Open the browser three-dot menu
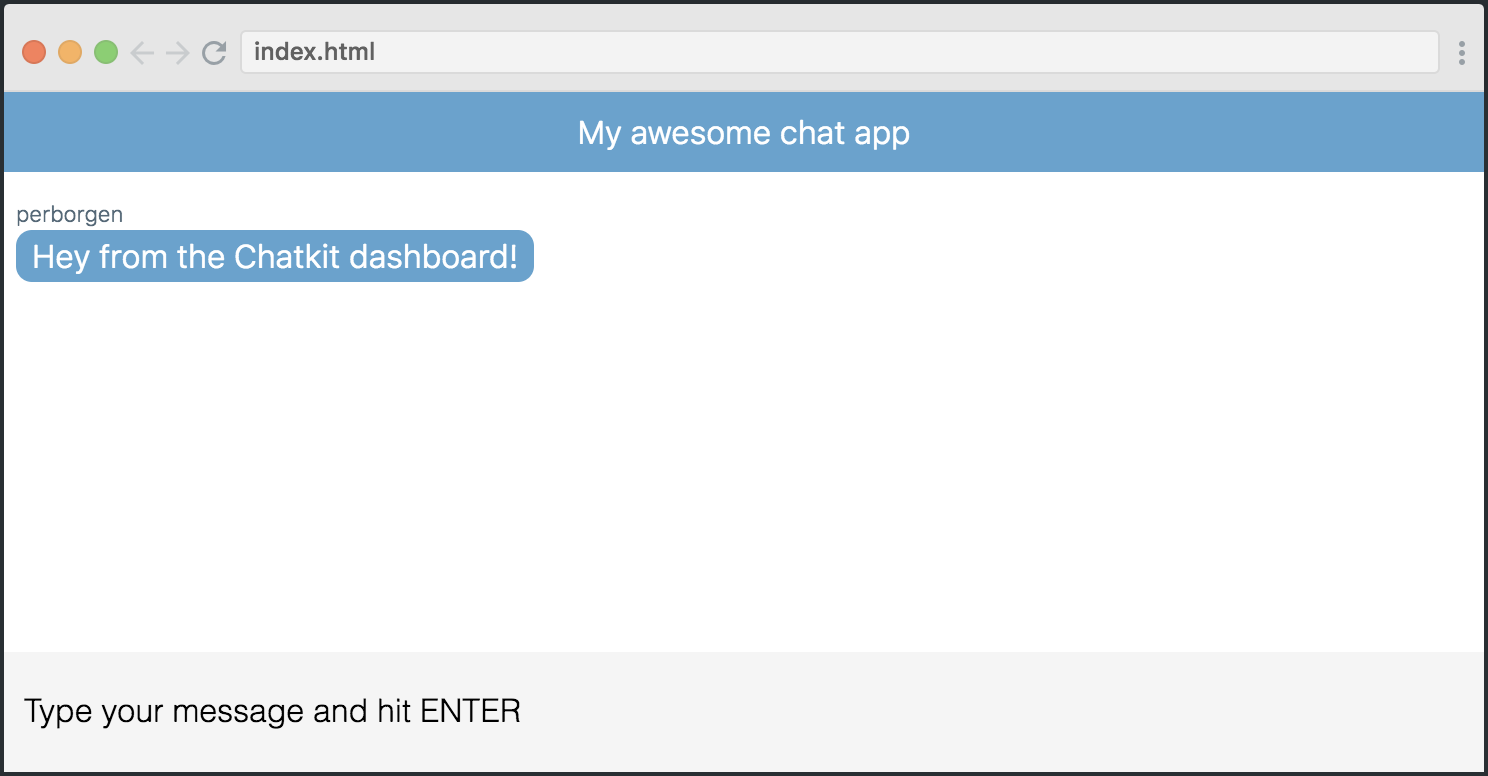Screen dimensions: 1488x776 (x=1462, y=52)
